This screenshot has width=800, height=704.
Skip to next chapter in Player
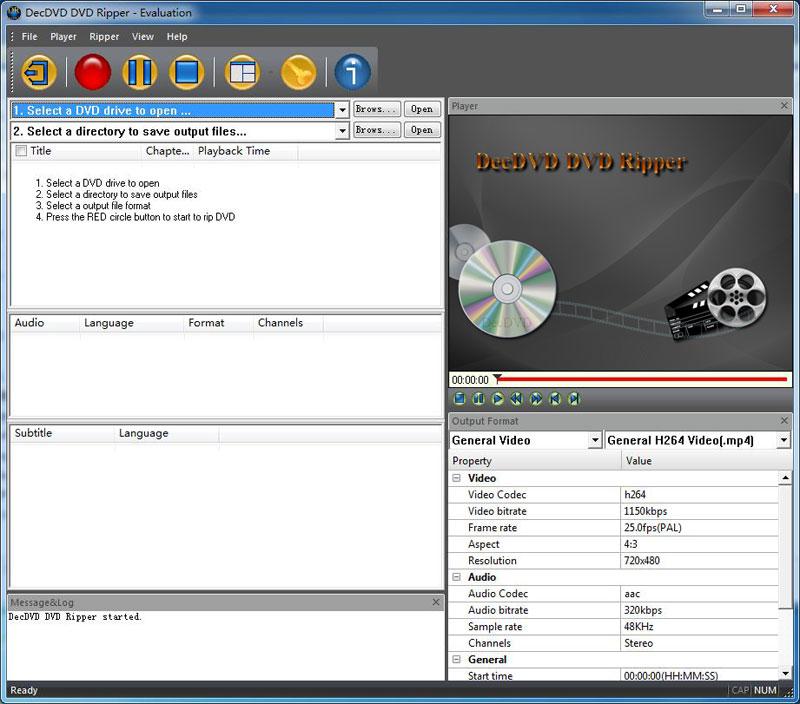[x=574, y=398]
